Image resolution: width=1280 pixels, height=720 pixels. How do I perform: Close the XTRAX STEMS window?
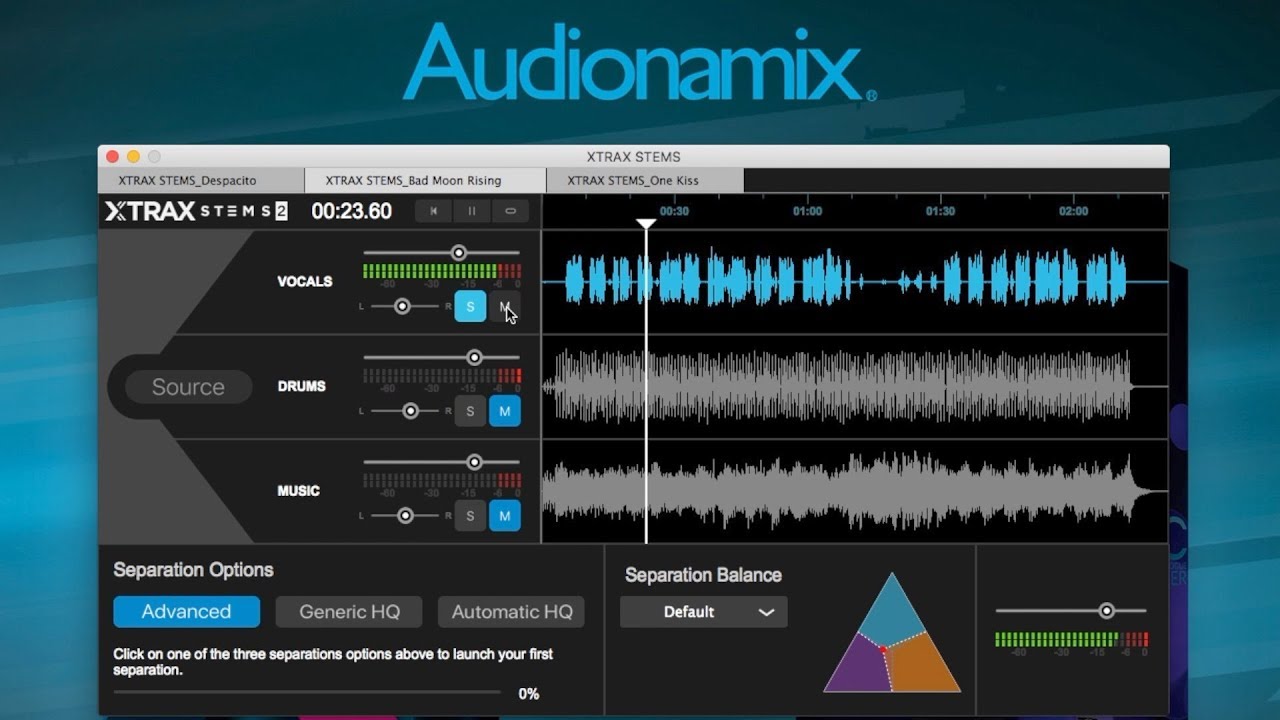pyautogui.click(x=112, y=156)
